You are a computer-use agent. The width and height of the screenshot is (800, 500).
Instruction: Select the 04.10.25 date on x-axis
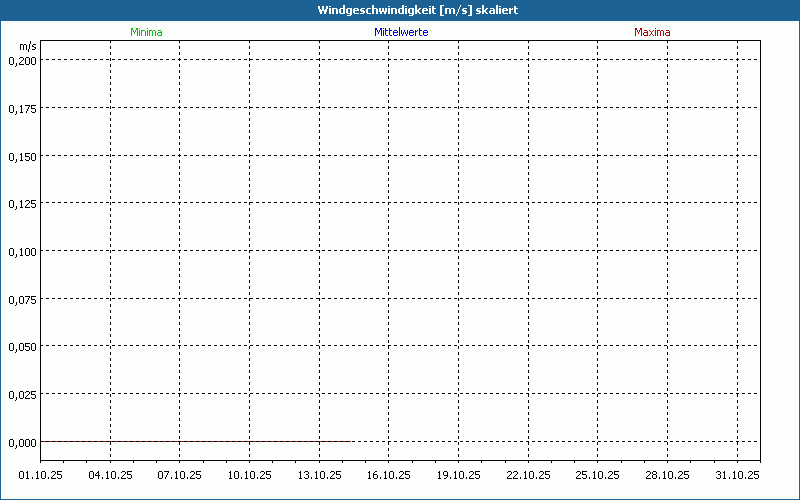click(x=110, y=475)
